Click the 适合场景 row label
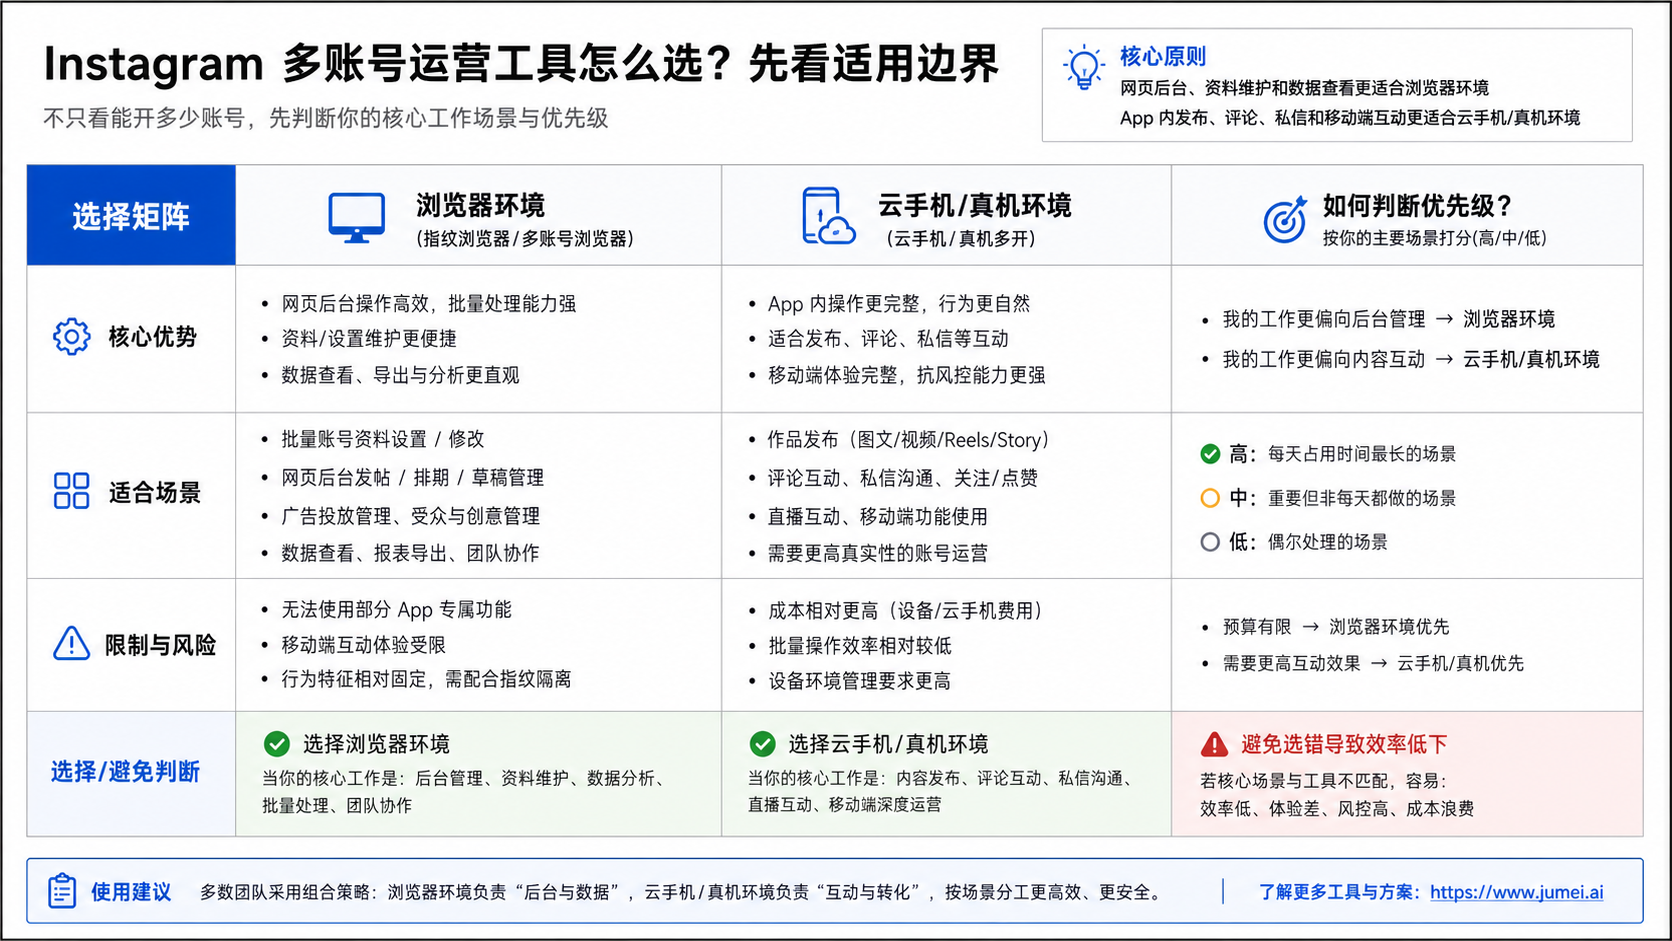This screenshot has height=941, width=1672. tap(154, 492)
